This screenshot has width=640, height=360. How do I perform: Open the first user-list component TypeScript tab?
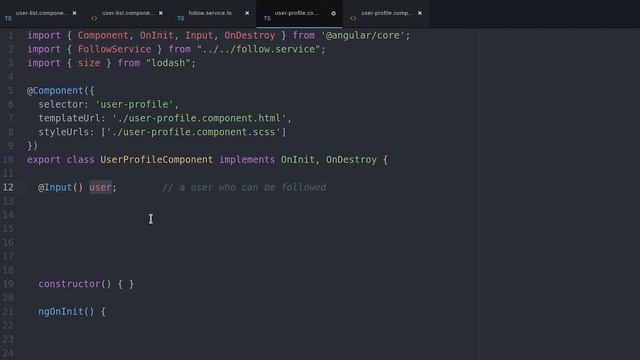[42, 13]
